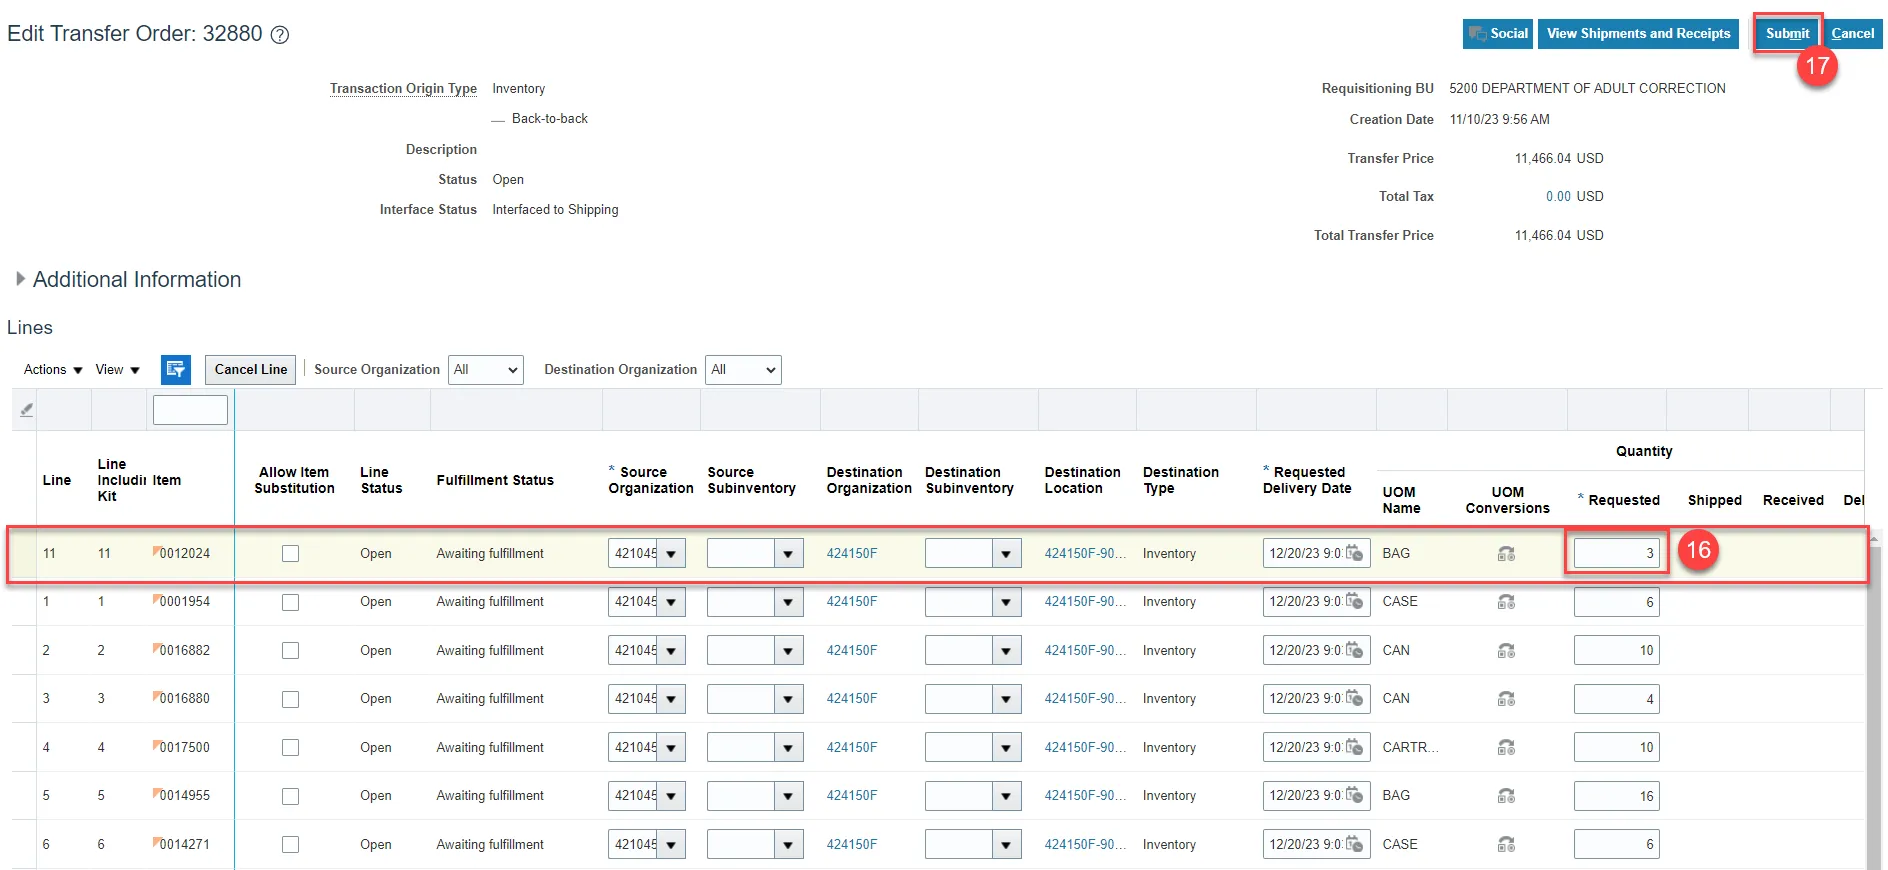Click the Submit button
Image resolution: width=1888 pixels, height=870 pixels.
1787,33
